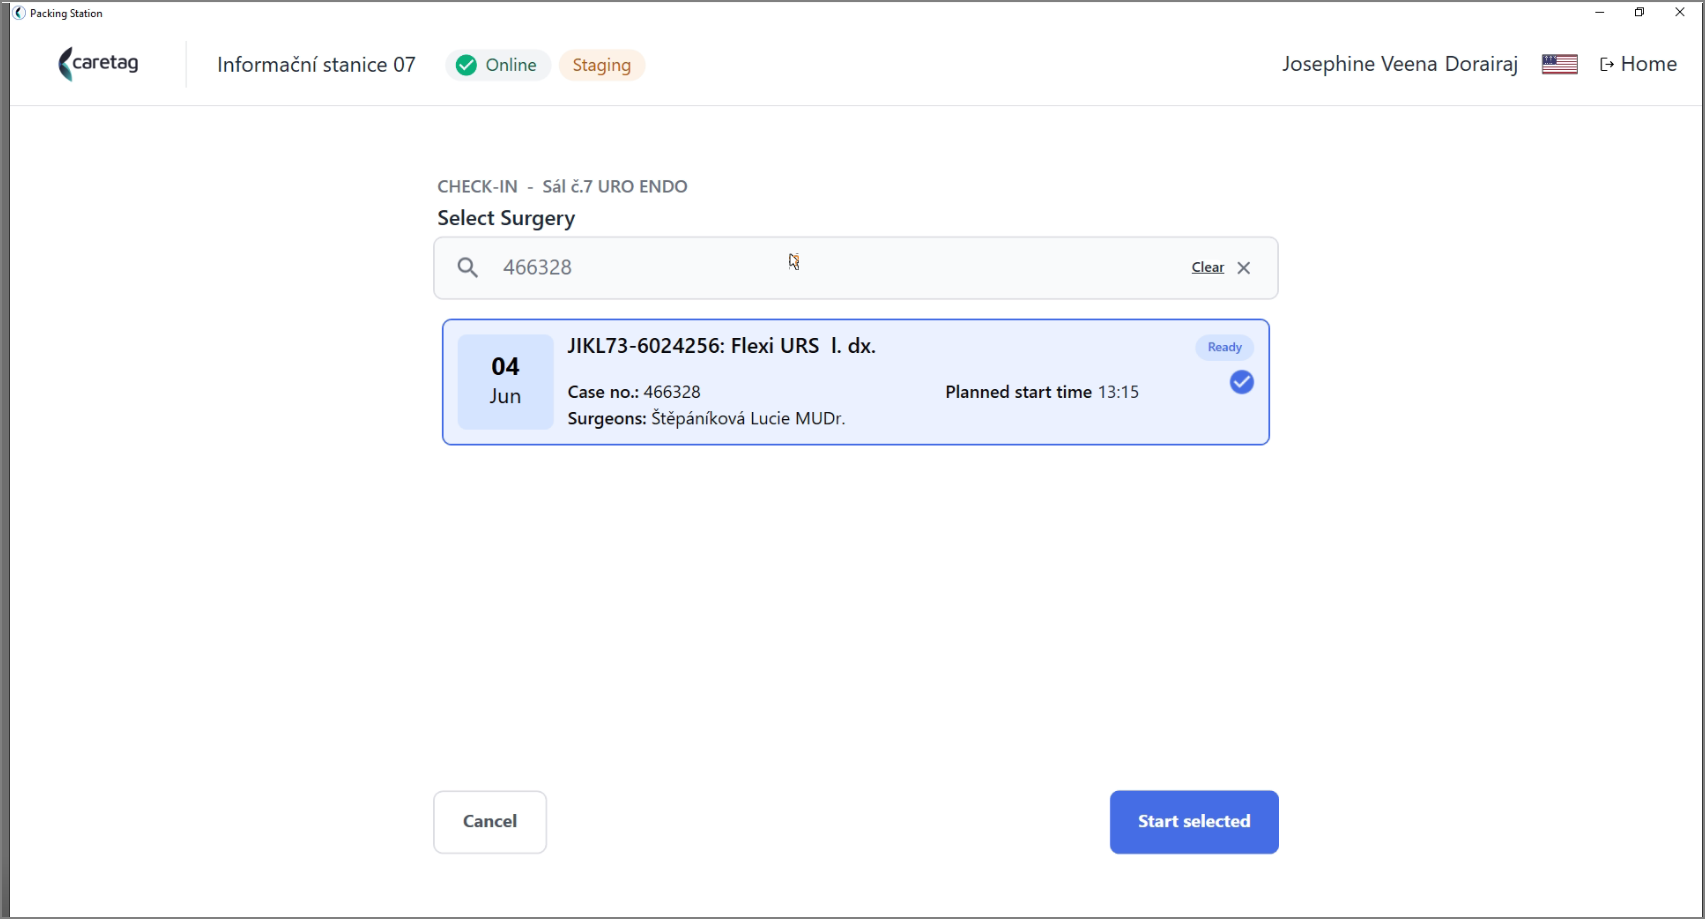Select the 04 Jun date tile

pyautogui.click(x=505, y=381)
